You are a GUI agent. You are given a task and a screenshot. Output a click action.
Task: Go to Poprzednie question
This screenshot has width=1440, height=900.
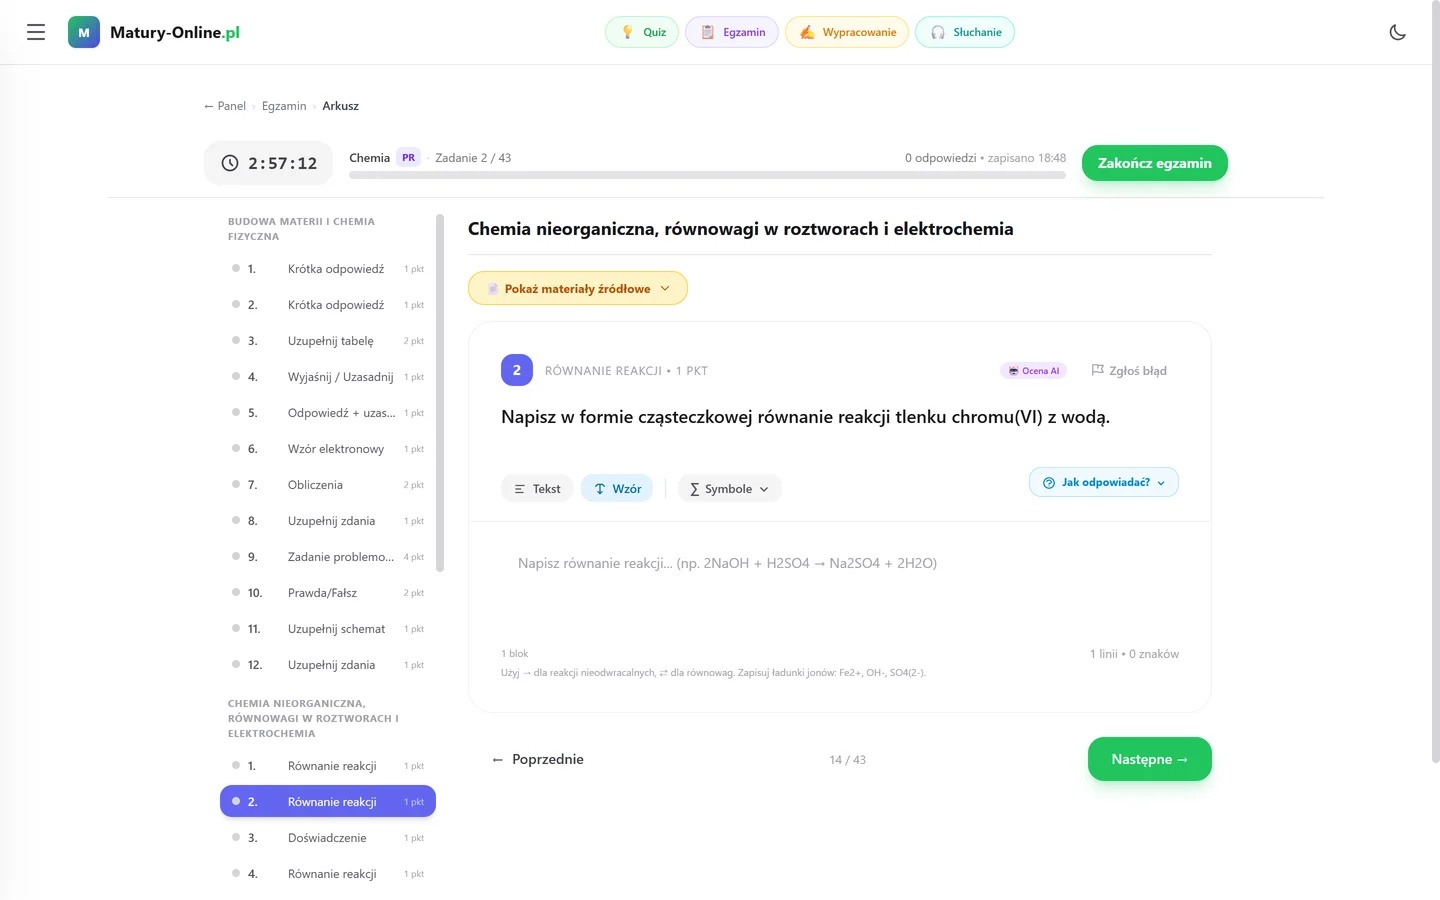538,759
